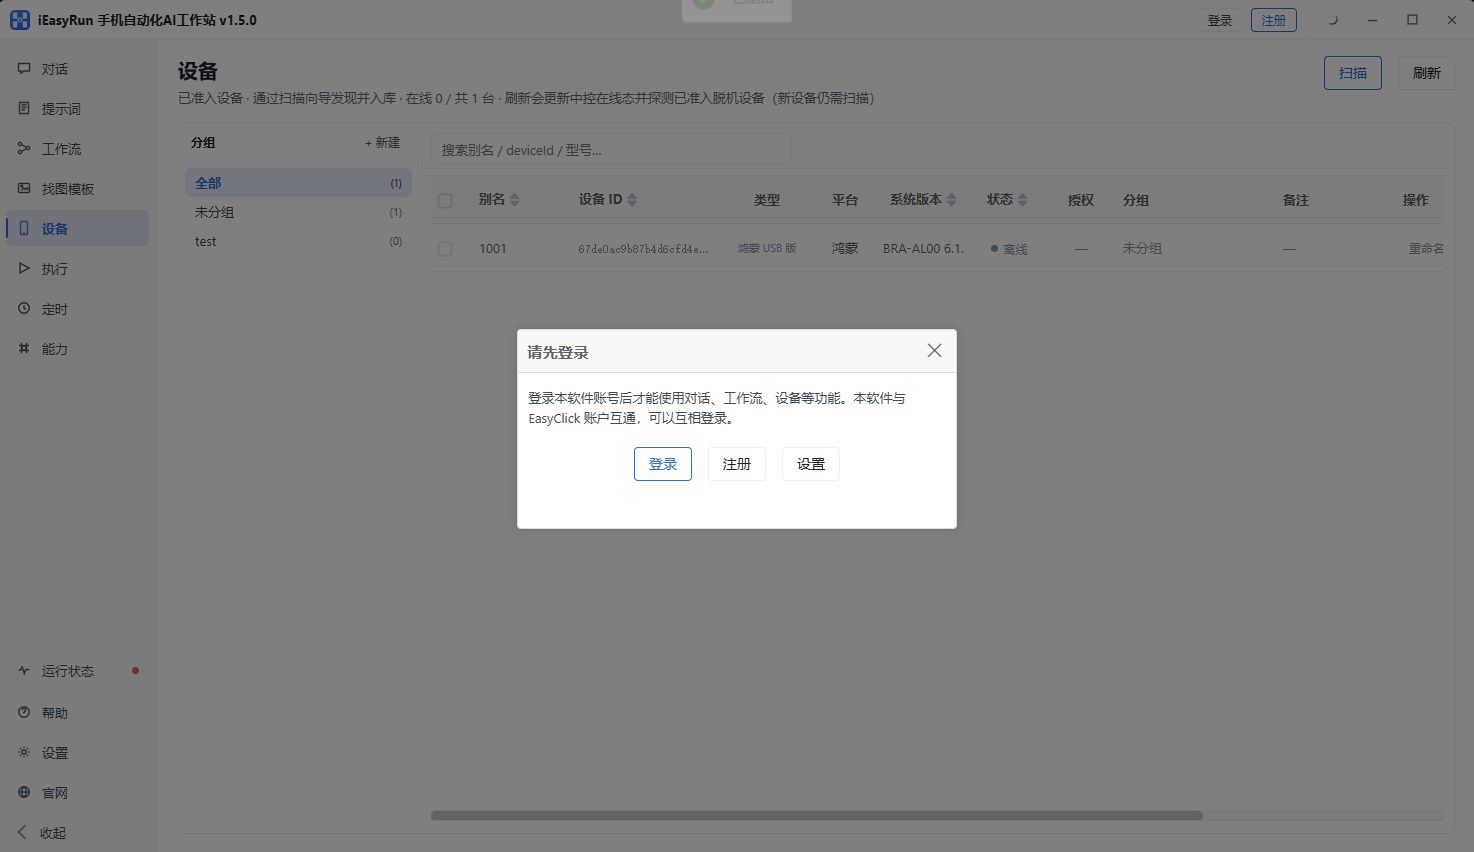1474x852 pixels.
Task: Open the 定时 schedule clock icon
Action: coord(24,308)
